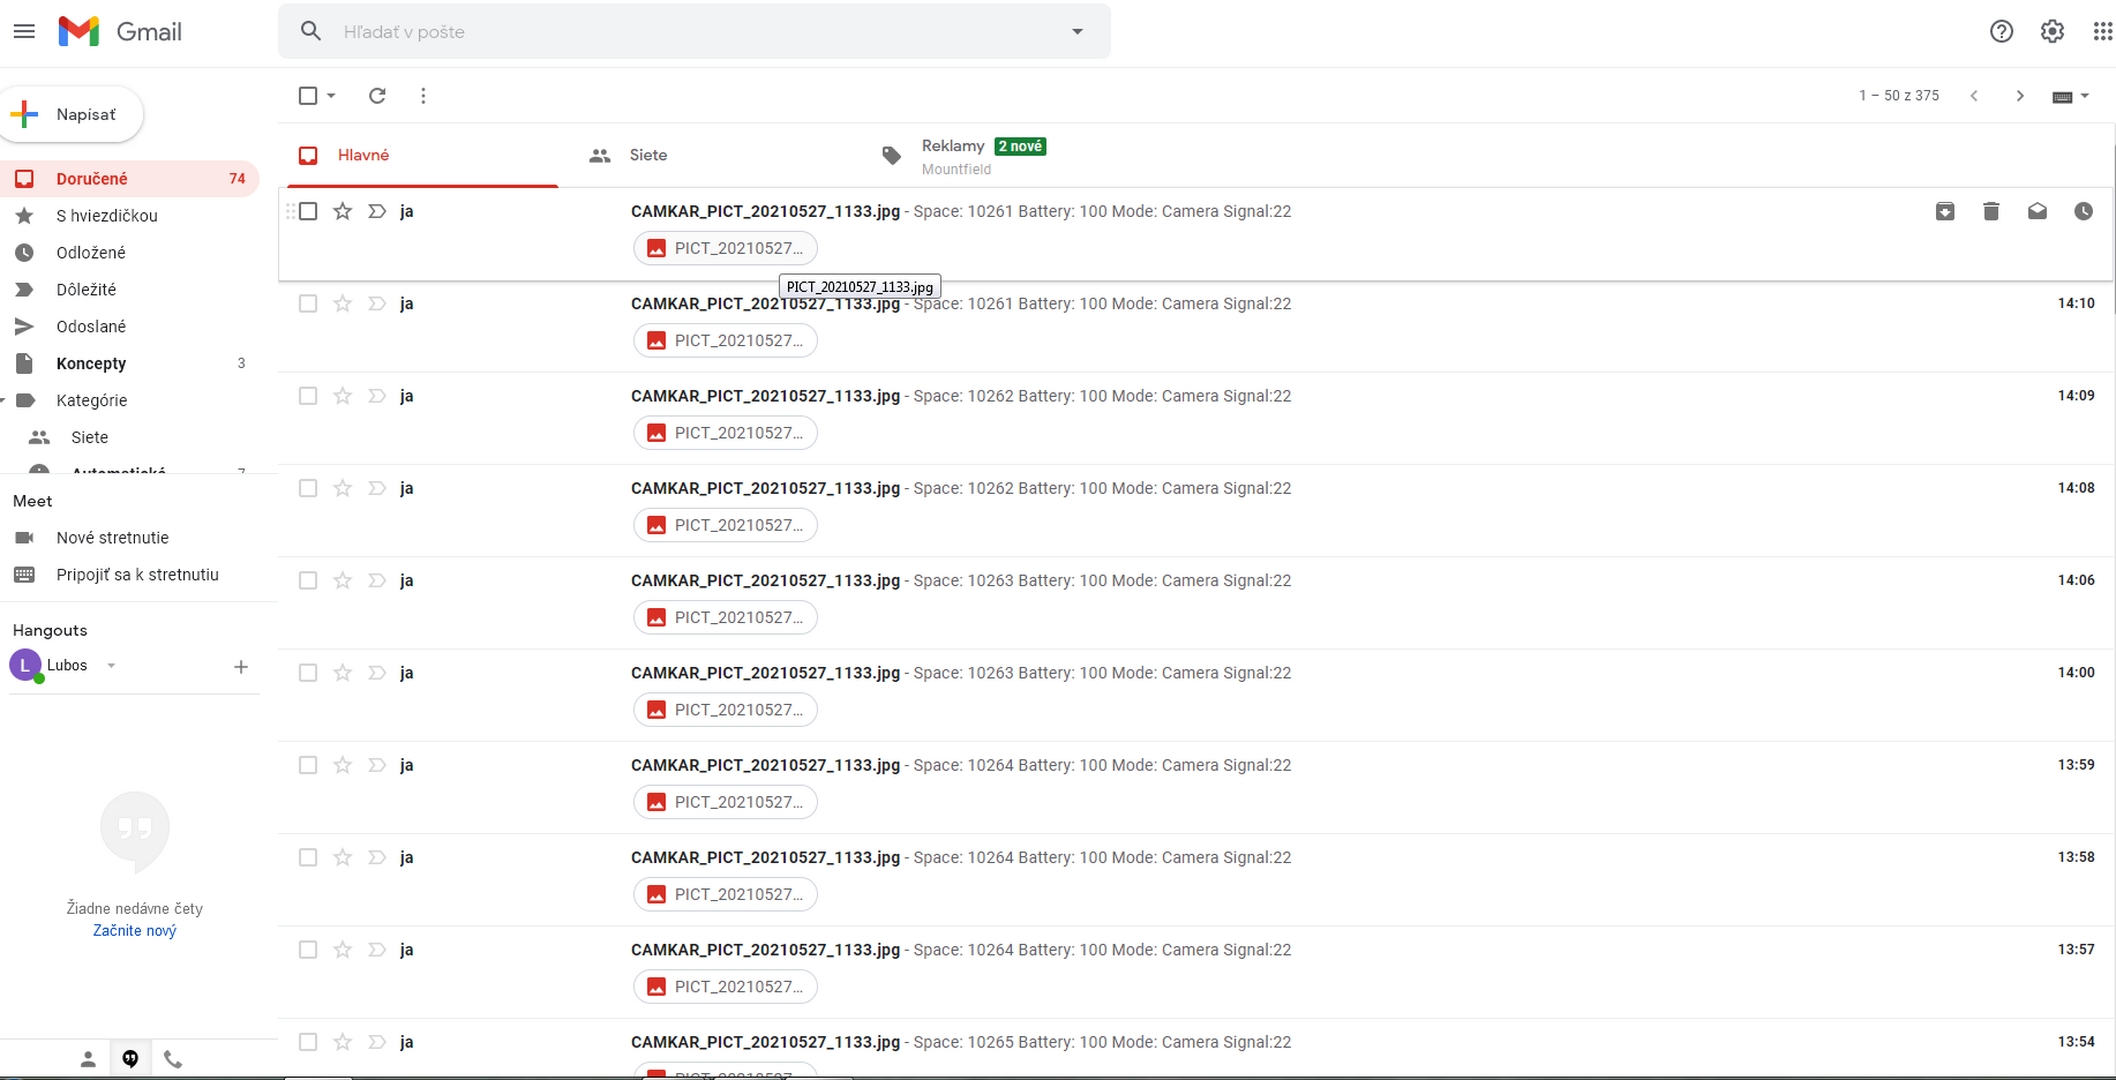2116x1080 pixels.
Task: Mark hovered email as unread envelope icon
Action: point(2037,211)
